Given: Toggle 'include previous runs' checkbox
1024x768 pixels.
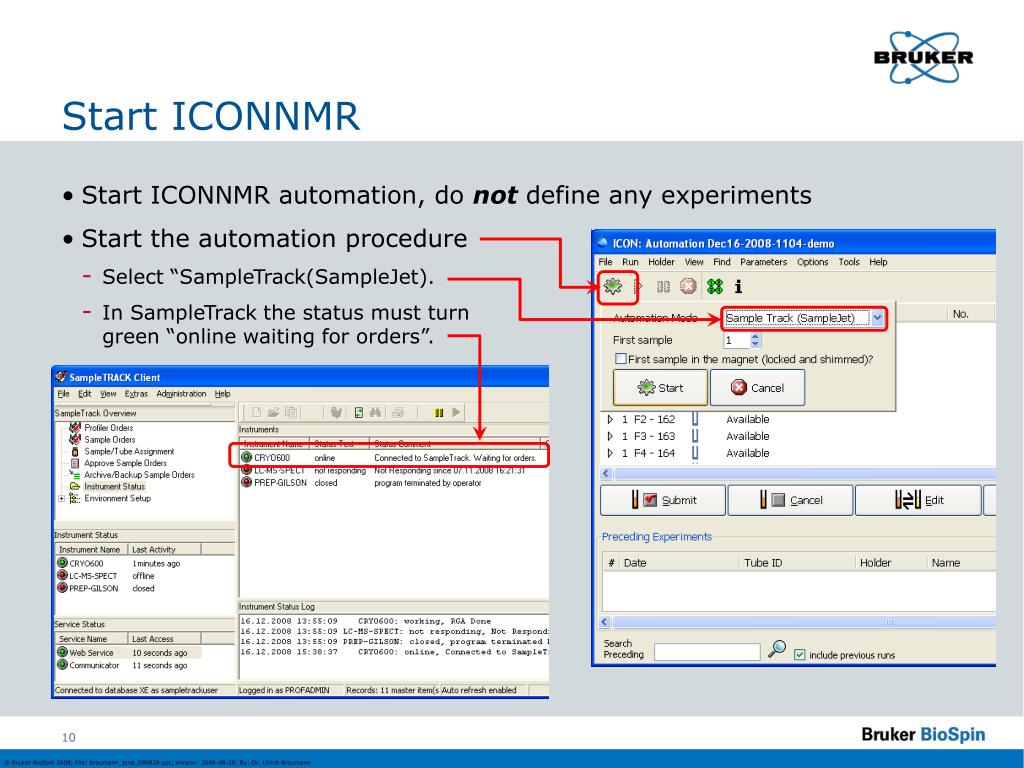Looking at the screenshot, I should pos(800,654).
